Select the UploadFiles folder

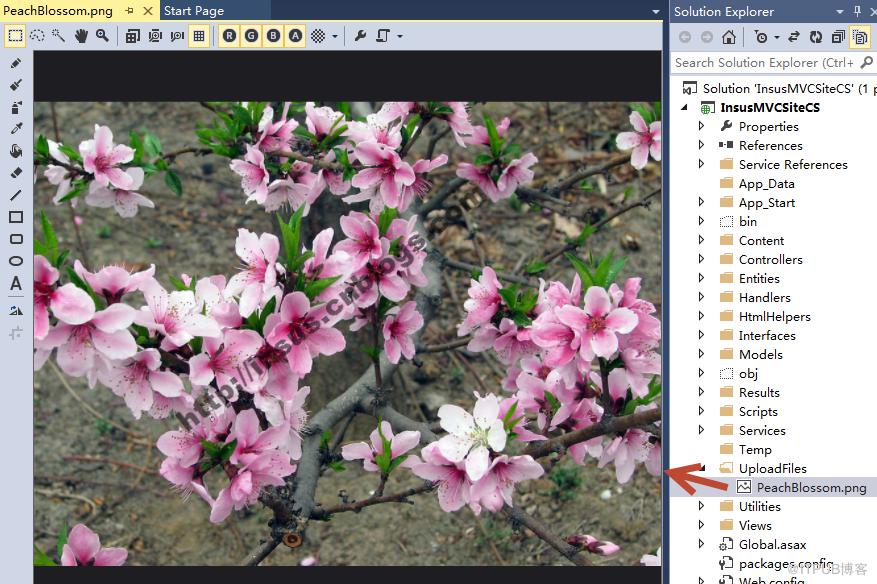click(772, 468)
